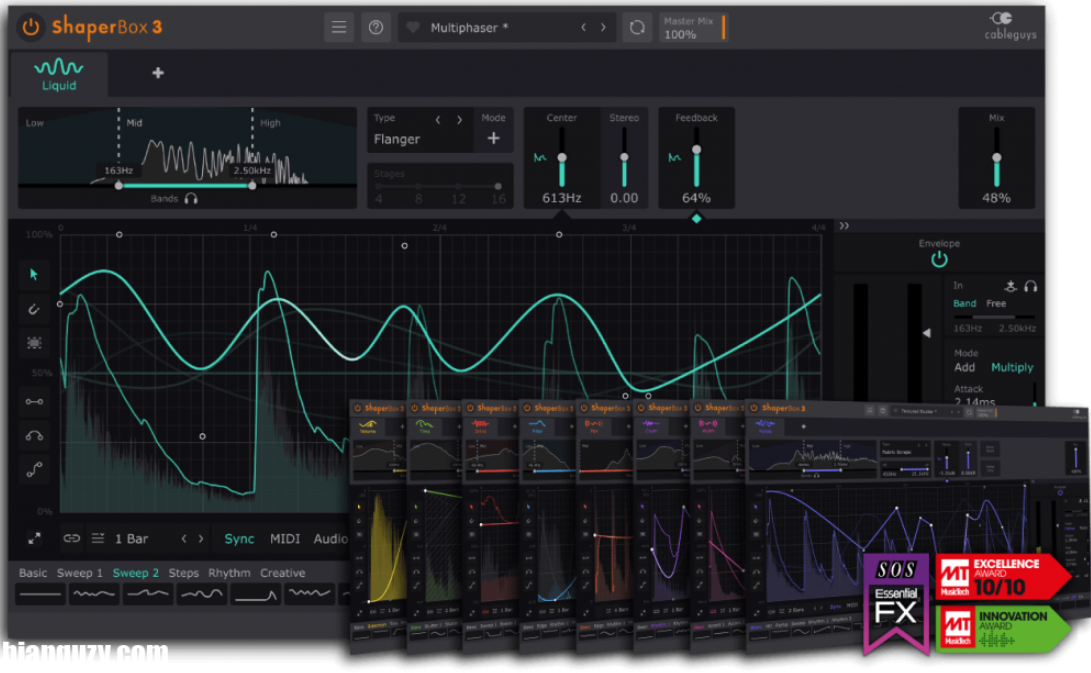Switch trigger mode to Audio
The width and height of the screenshot is (1091, 673).
[330, 539]
